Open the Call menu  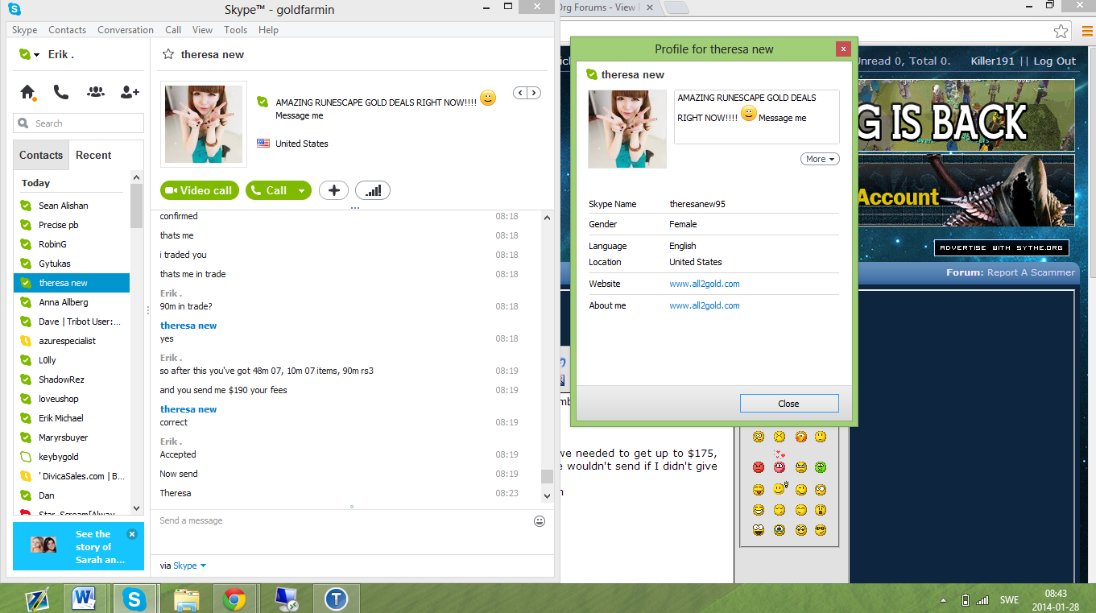tap(173, 30)
